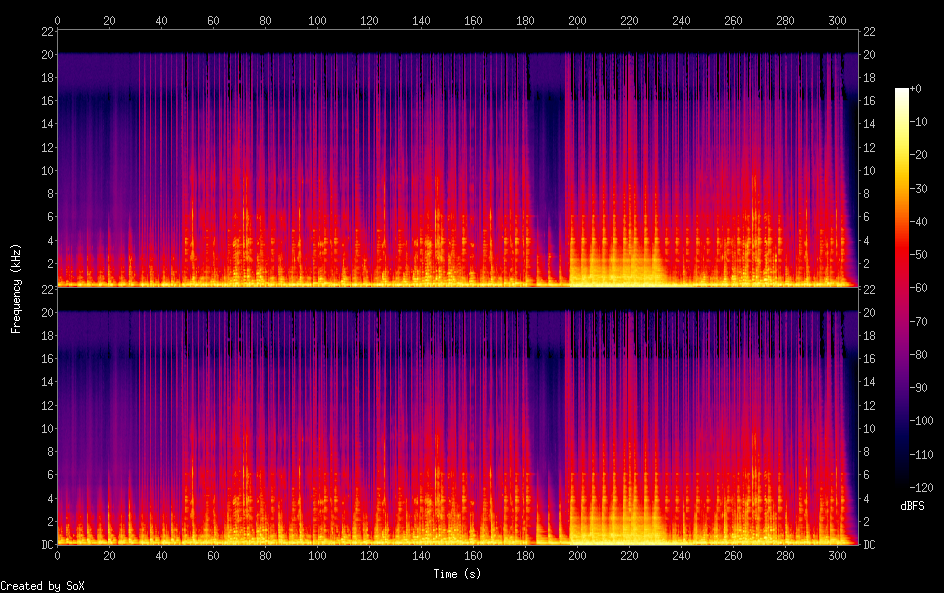Click "12" kHz on upper channel's left axis

click(48, 147)
